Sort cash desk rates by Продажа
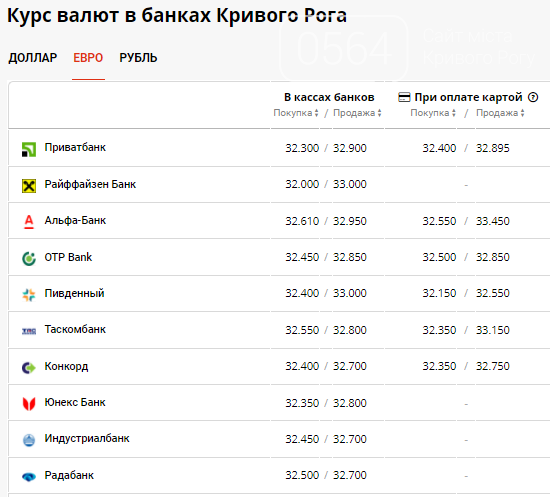Image resolution: width=550 pixels, height=497 pixels. tap(357, 113)
